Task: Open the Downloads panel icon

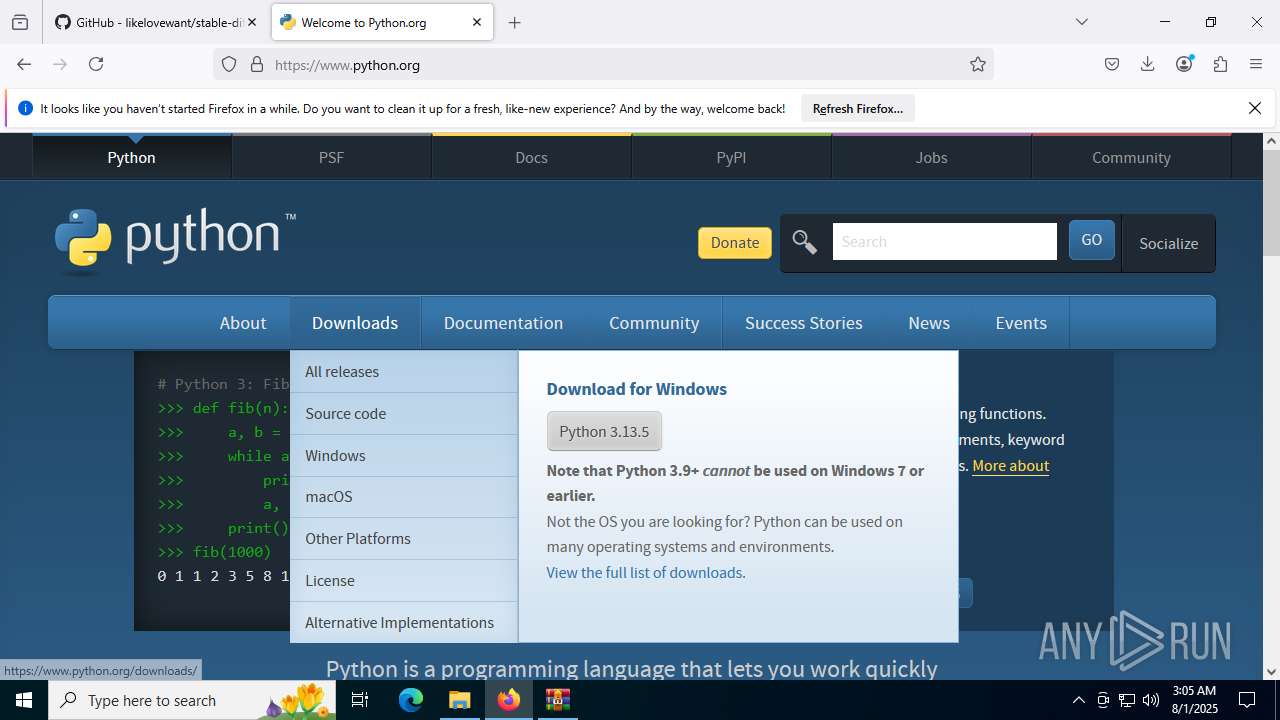Action: coord(1148,64)
